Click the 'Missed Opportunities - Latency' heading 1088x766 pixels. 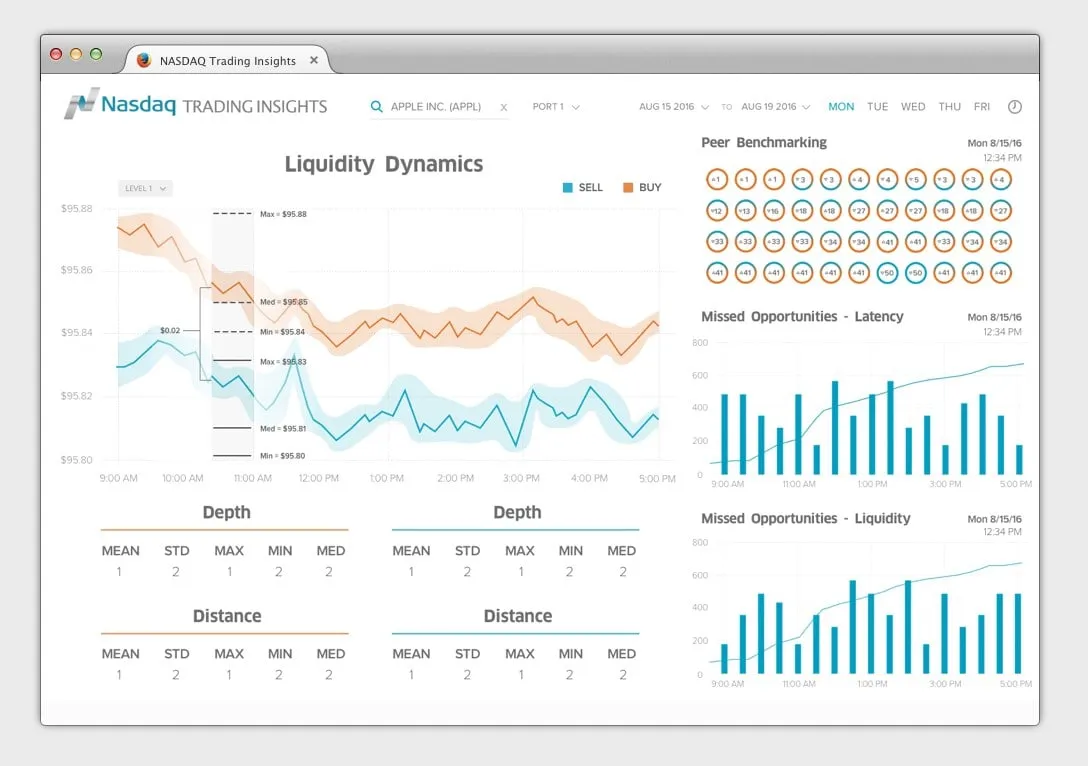pyautogui.click(x=802, y=316)
